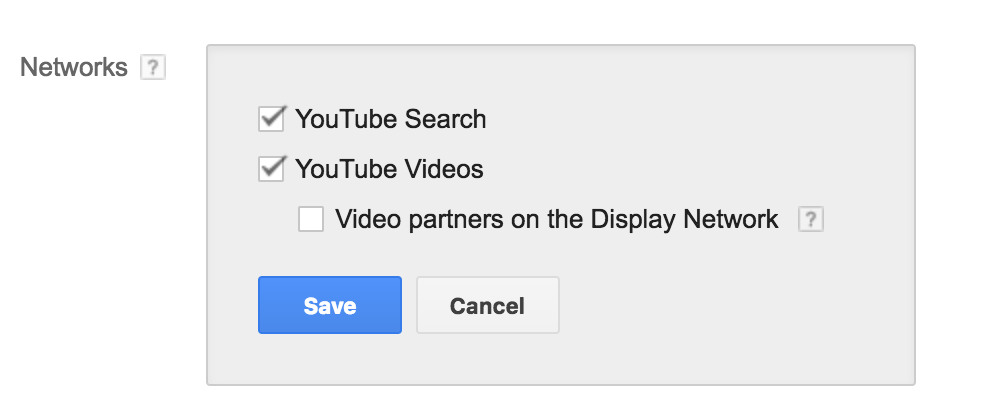Click the question mark after Display Network

[x=810, y=219]
